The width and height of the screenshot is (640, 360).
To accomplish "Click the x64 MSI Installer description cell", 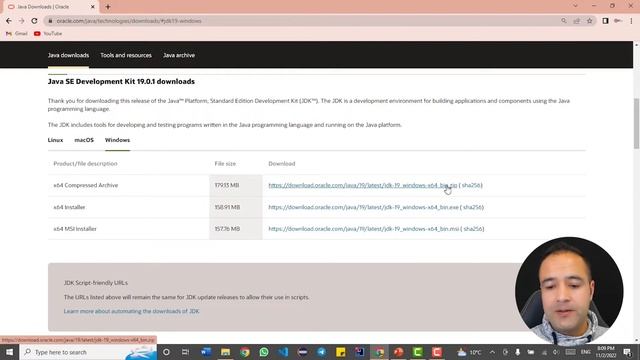I will 129,229.
